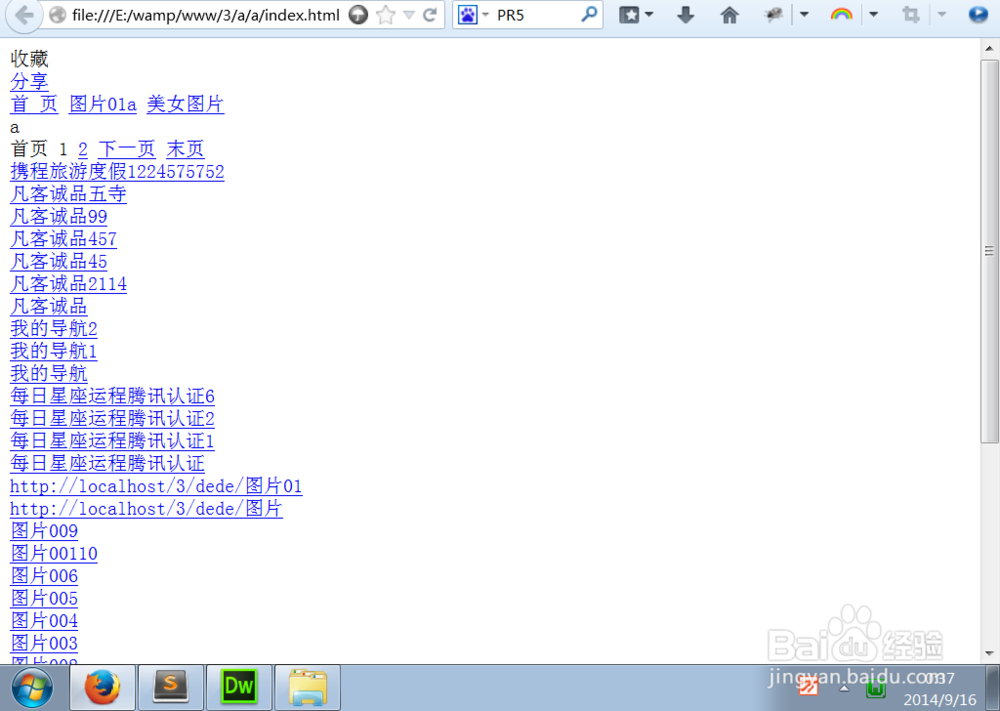The height and width of the screenshot is (711, 1000).
Task: Click the green tray icon in system tray
Action: [x=876, y=689]
